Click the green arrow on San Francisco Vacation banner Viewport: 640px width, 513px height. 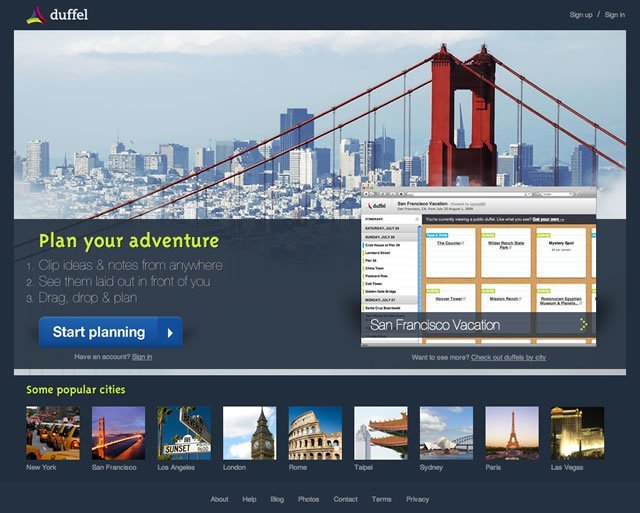point(582,324)
